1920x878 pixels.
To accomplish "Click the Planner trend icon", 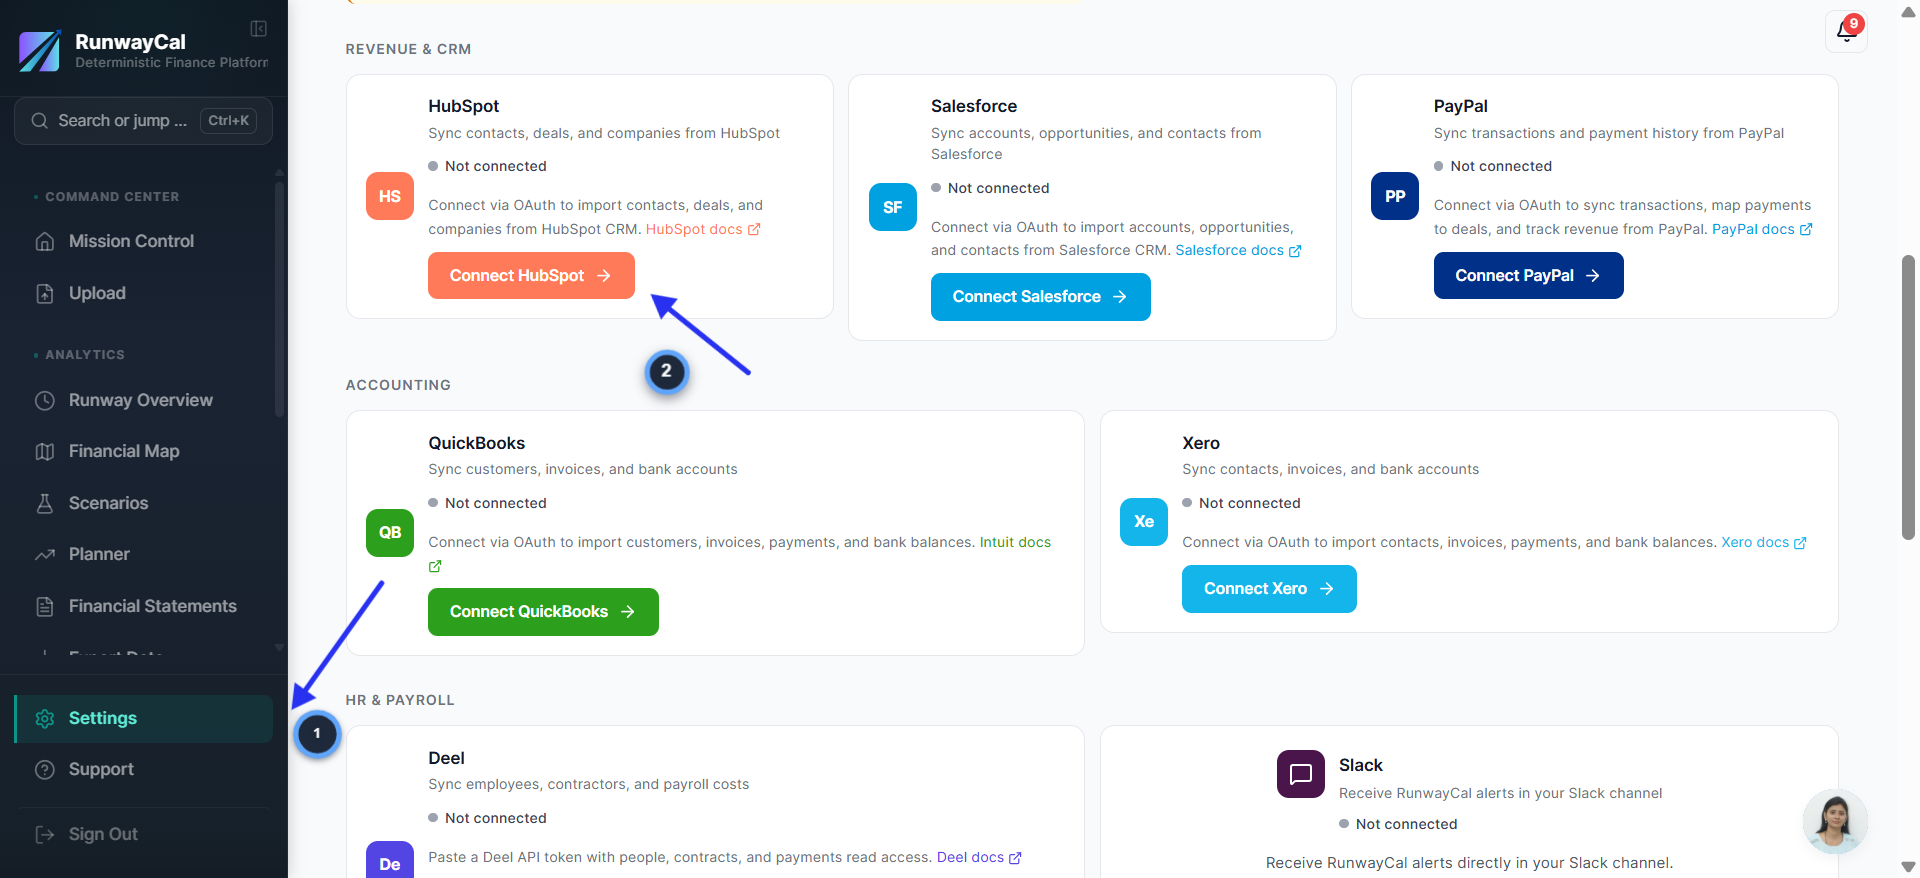I will [45, 554].
